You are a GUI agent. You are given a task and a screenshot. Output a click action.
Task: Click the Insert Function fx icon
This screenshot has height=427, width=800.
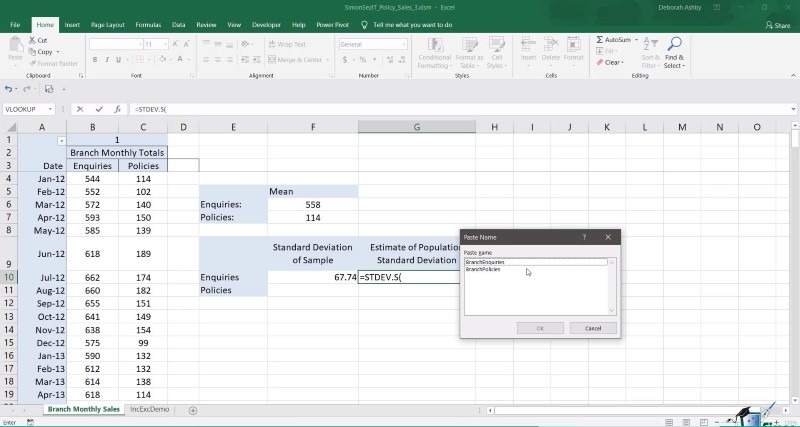[x=117, y=109]
